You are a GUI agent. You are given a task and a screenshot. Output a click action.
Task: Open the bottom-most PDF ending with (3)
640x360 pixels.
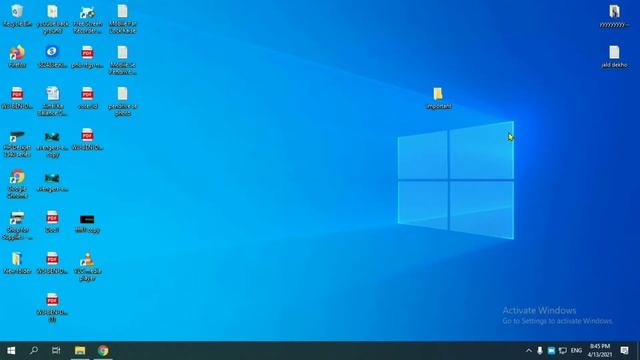(x=52, y=307)
